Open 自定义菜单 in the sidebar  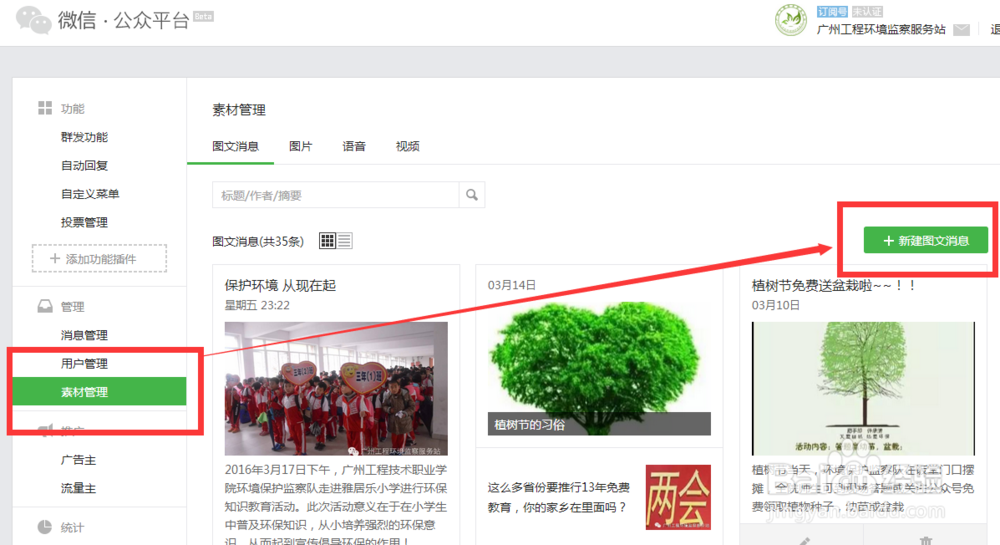pos(90,194)
